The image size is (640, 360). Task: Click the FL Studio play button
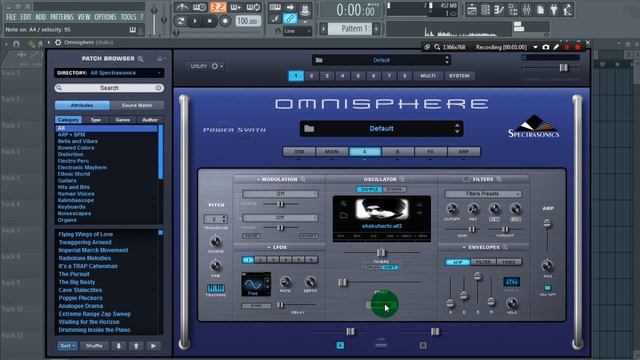pos(195,21)
